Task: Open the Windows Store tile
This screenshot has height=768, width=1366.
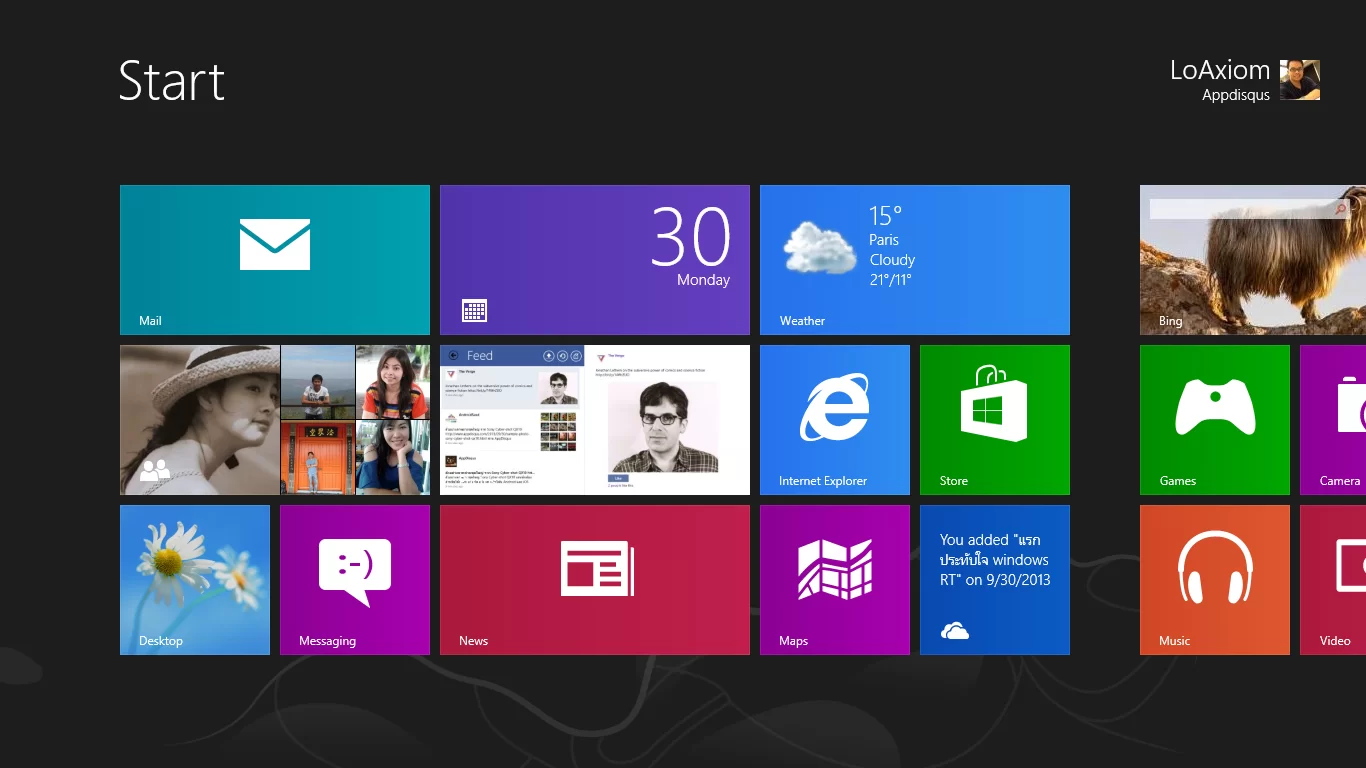Action: coord(995,420)
